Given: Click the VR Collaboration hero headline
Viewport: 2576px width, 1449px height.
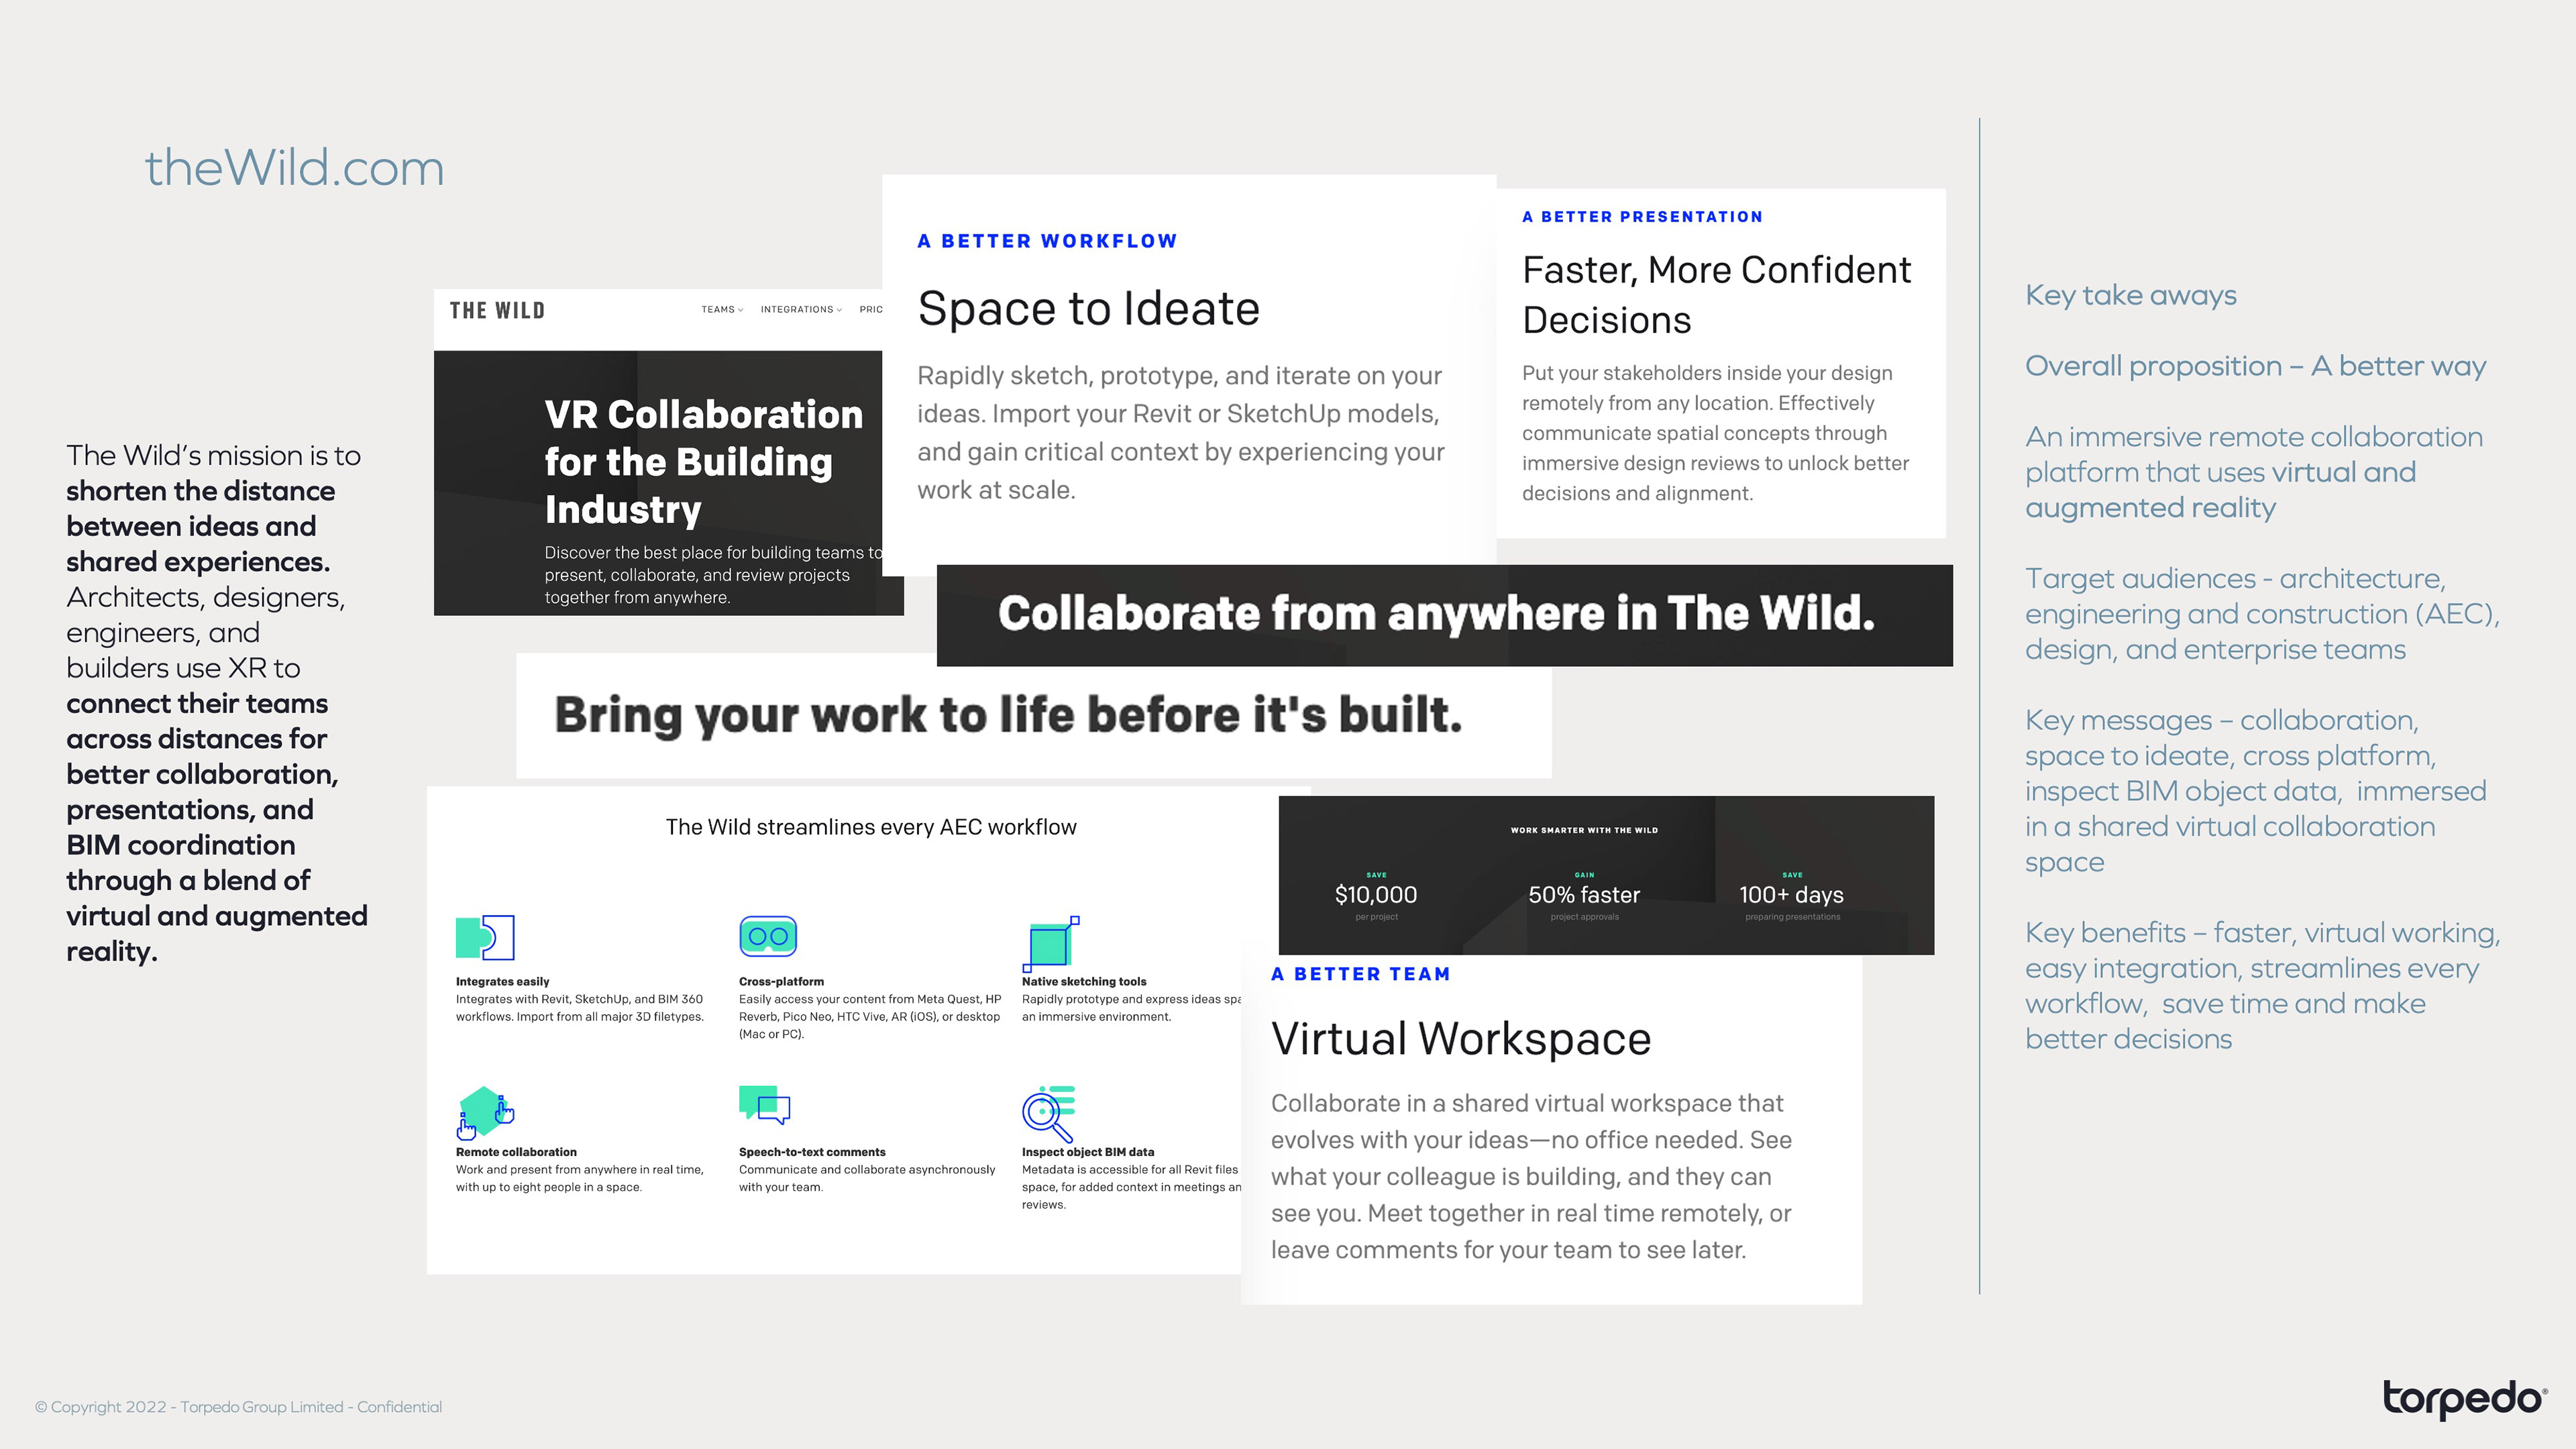Looking at the screenshot, I should pos(703,461).
